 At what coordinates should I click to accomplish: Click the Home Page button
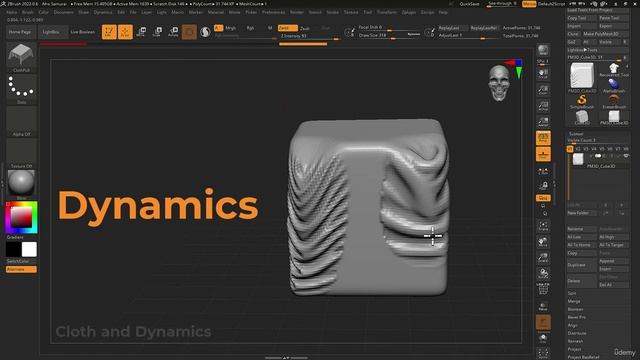click(20, 32)
